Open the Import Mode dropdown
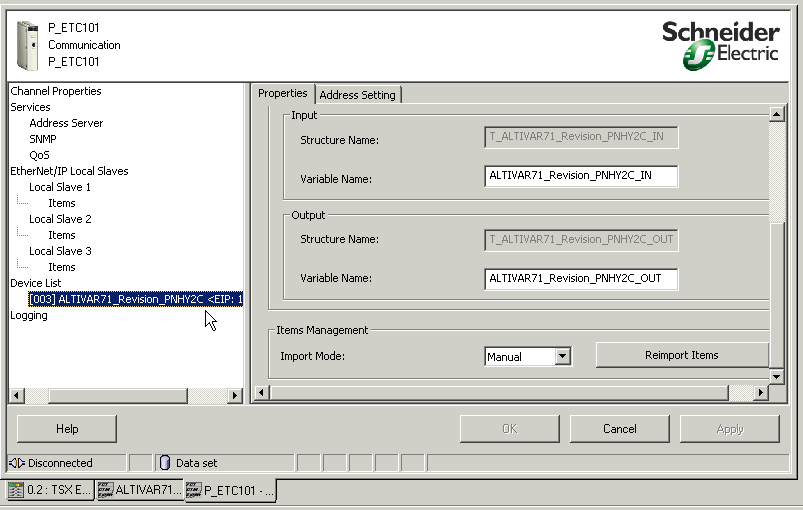Screen dimensions: 803x510 pyautogui.click(x=562, y=356)
